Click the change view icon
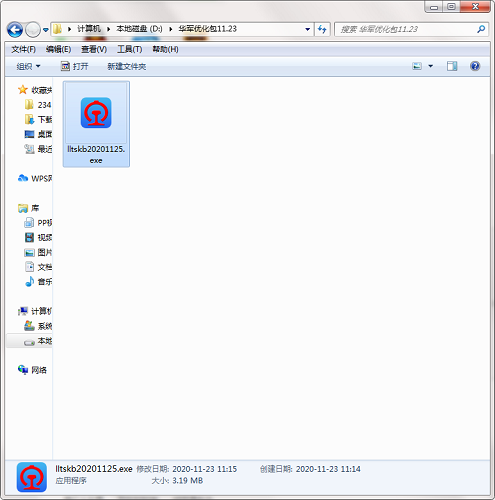This screenshot has width=495, height=500. (417, 66)
